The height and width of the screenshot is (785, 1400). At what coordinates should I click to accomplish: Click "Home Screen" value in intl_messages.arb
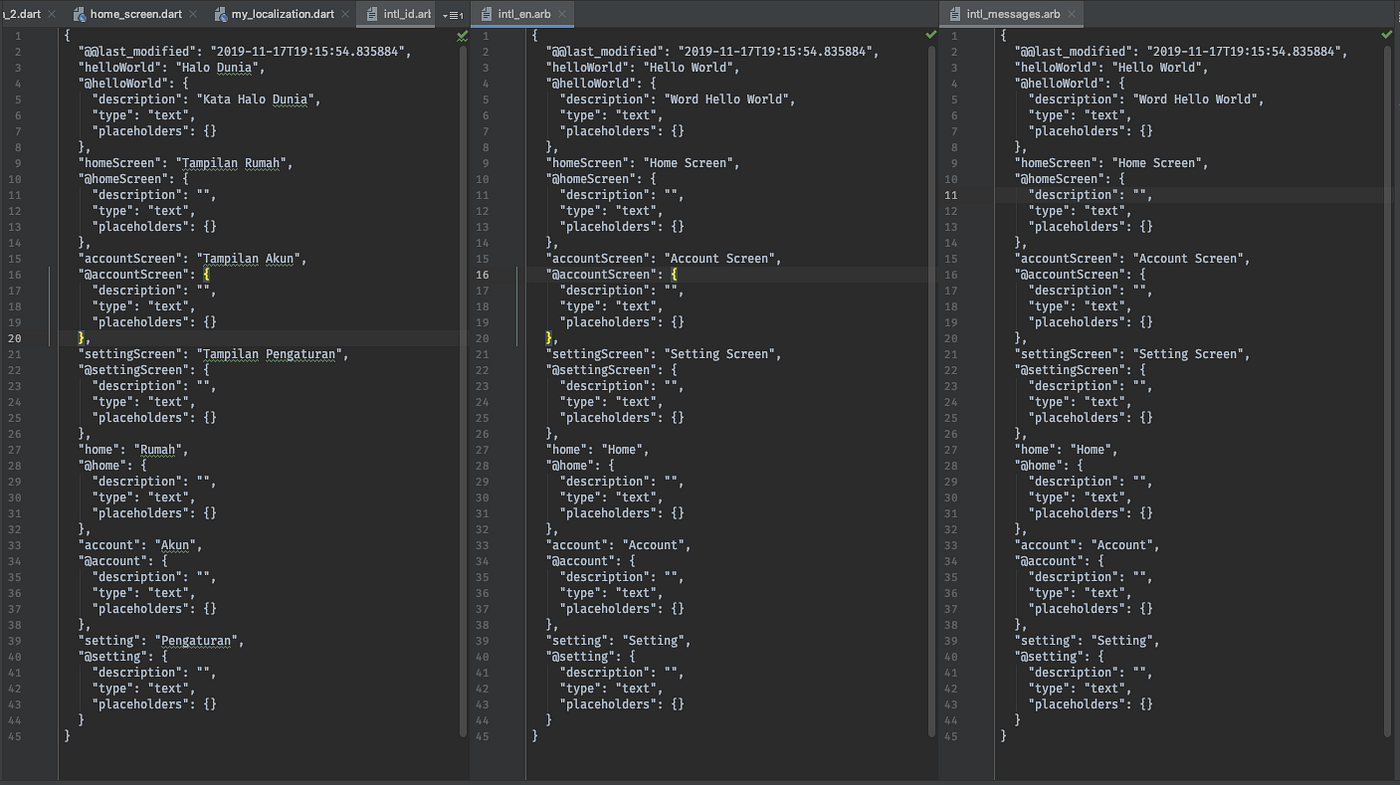[x=1159, y=163]
